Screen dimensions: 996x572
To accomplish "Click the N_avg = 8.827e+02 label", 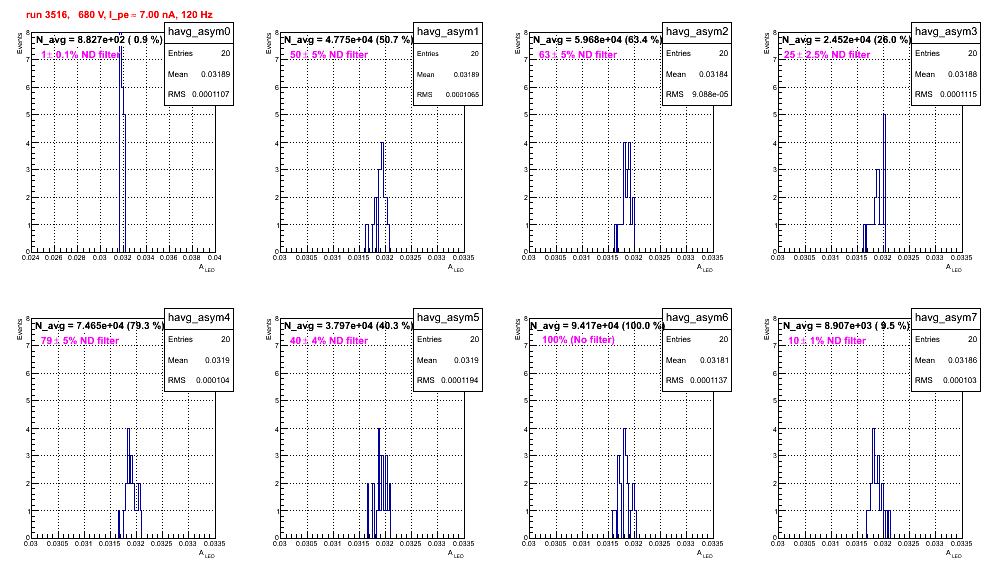I will click(x=98, y=39).
